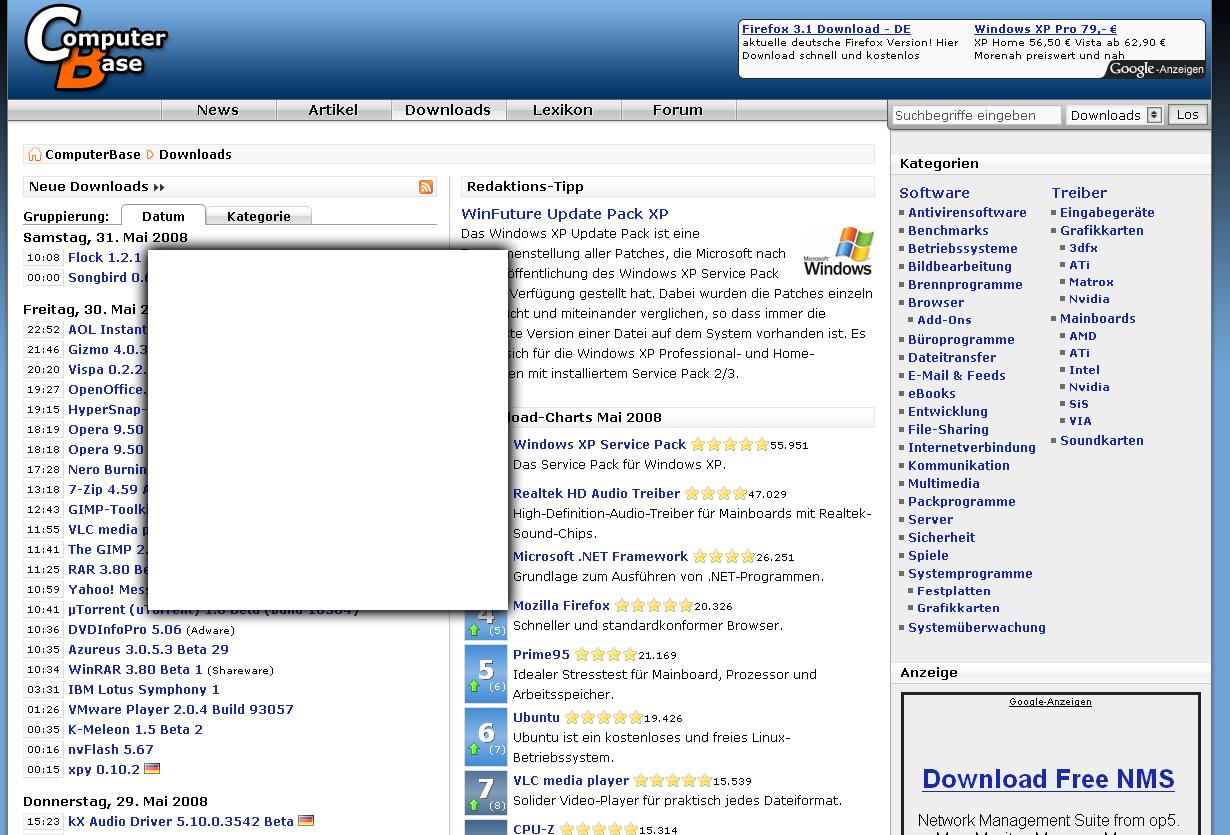
Task: Click the German flag beside xpy 0.10.2
Action: (152, 769)
